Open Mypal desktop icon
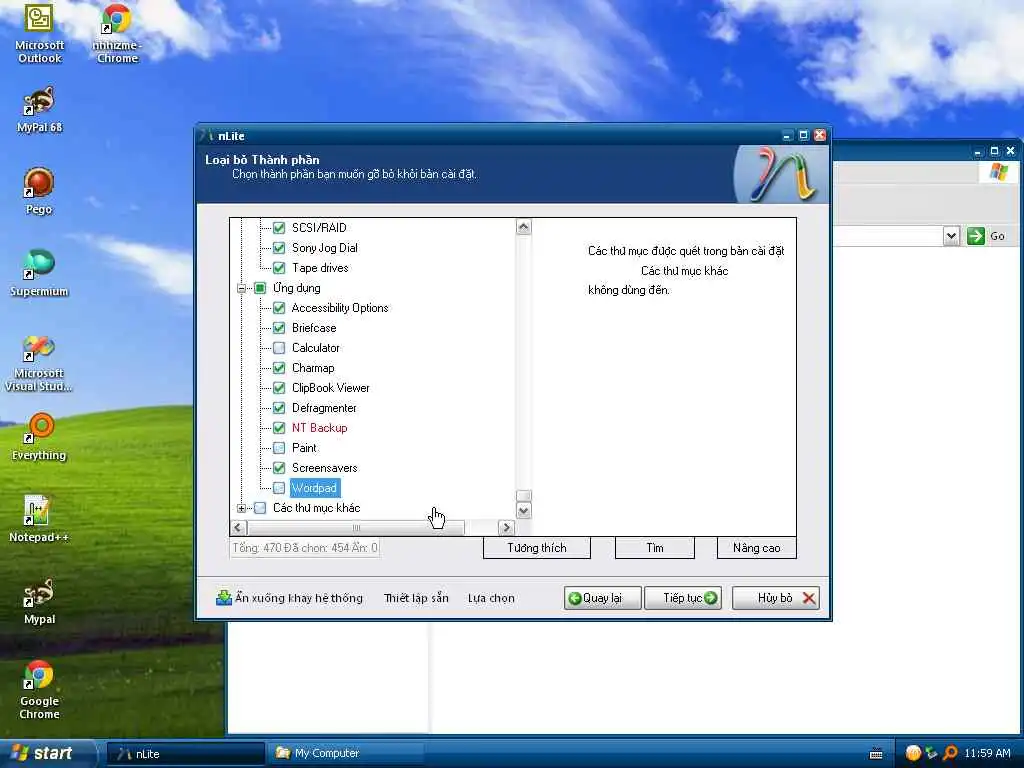This screenshot has height=768, width=1024. coord(39,601)
